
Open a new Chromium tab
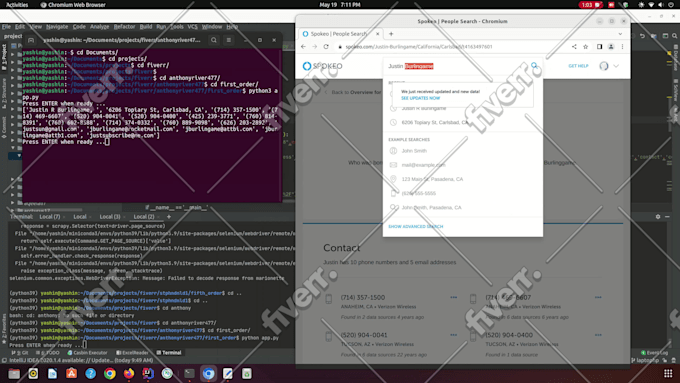pos(391,34)
